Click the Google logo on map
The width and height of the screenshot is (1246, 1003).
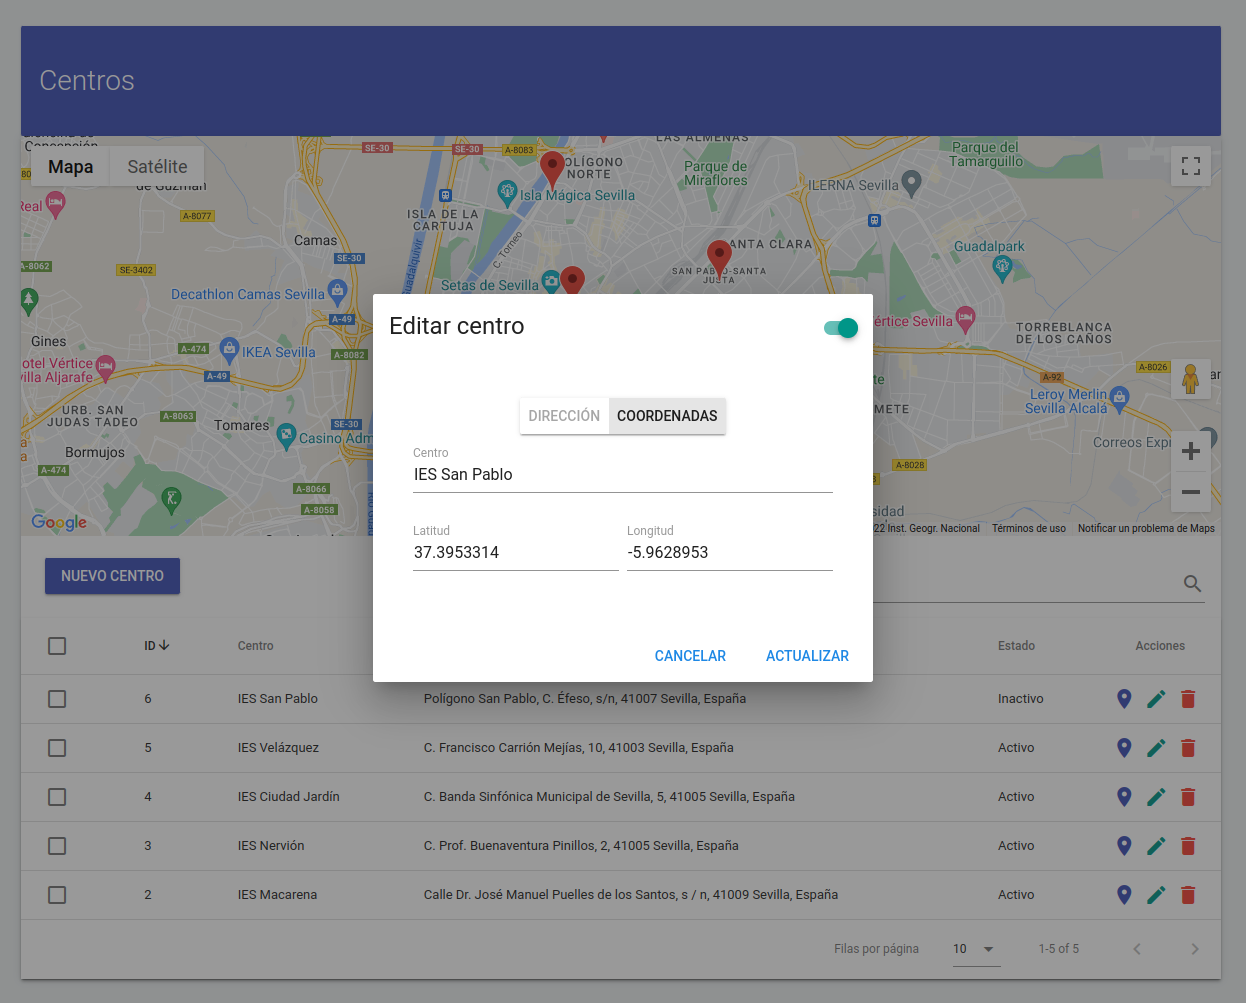click(x=59, y=522)
